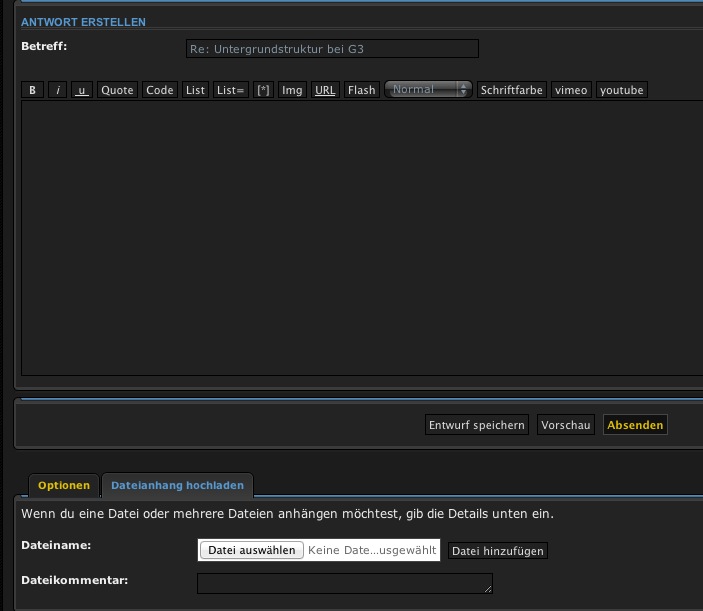Apply italic with the i button
703x611 pixels.
pyautogui.click(x=57, y=90)
